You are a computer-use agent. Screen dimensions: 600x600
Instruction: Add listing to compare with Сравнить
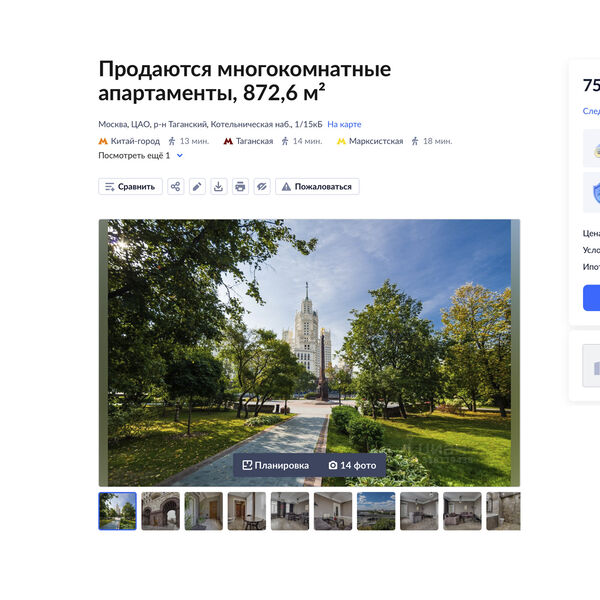click(130, 186)
